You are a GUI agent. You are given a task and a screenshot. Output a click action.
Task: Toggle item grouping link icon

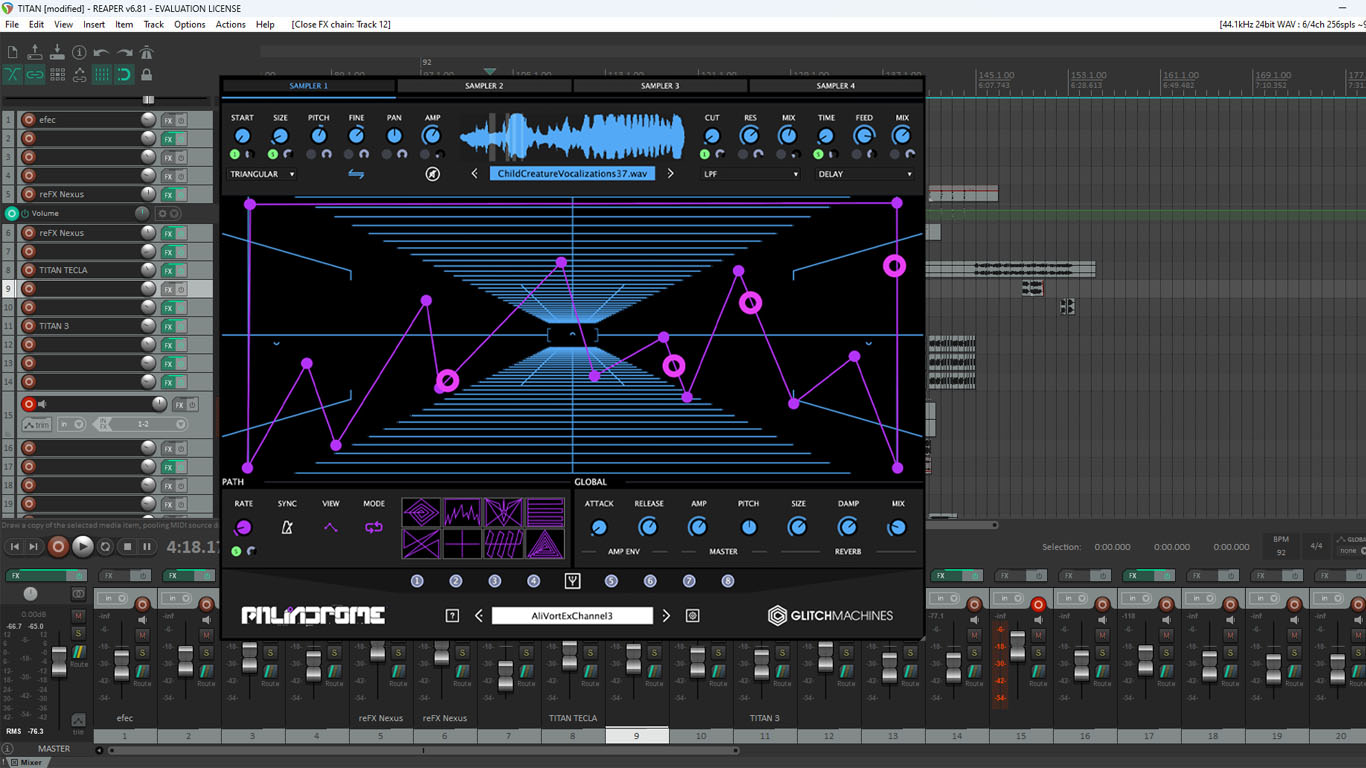(35, 74)
